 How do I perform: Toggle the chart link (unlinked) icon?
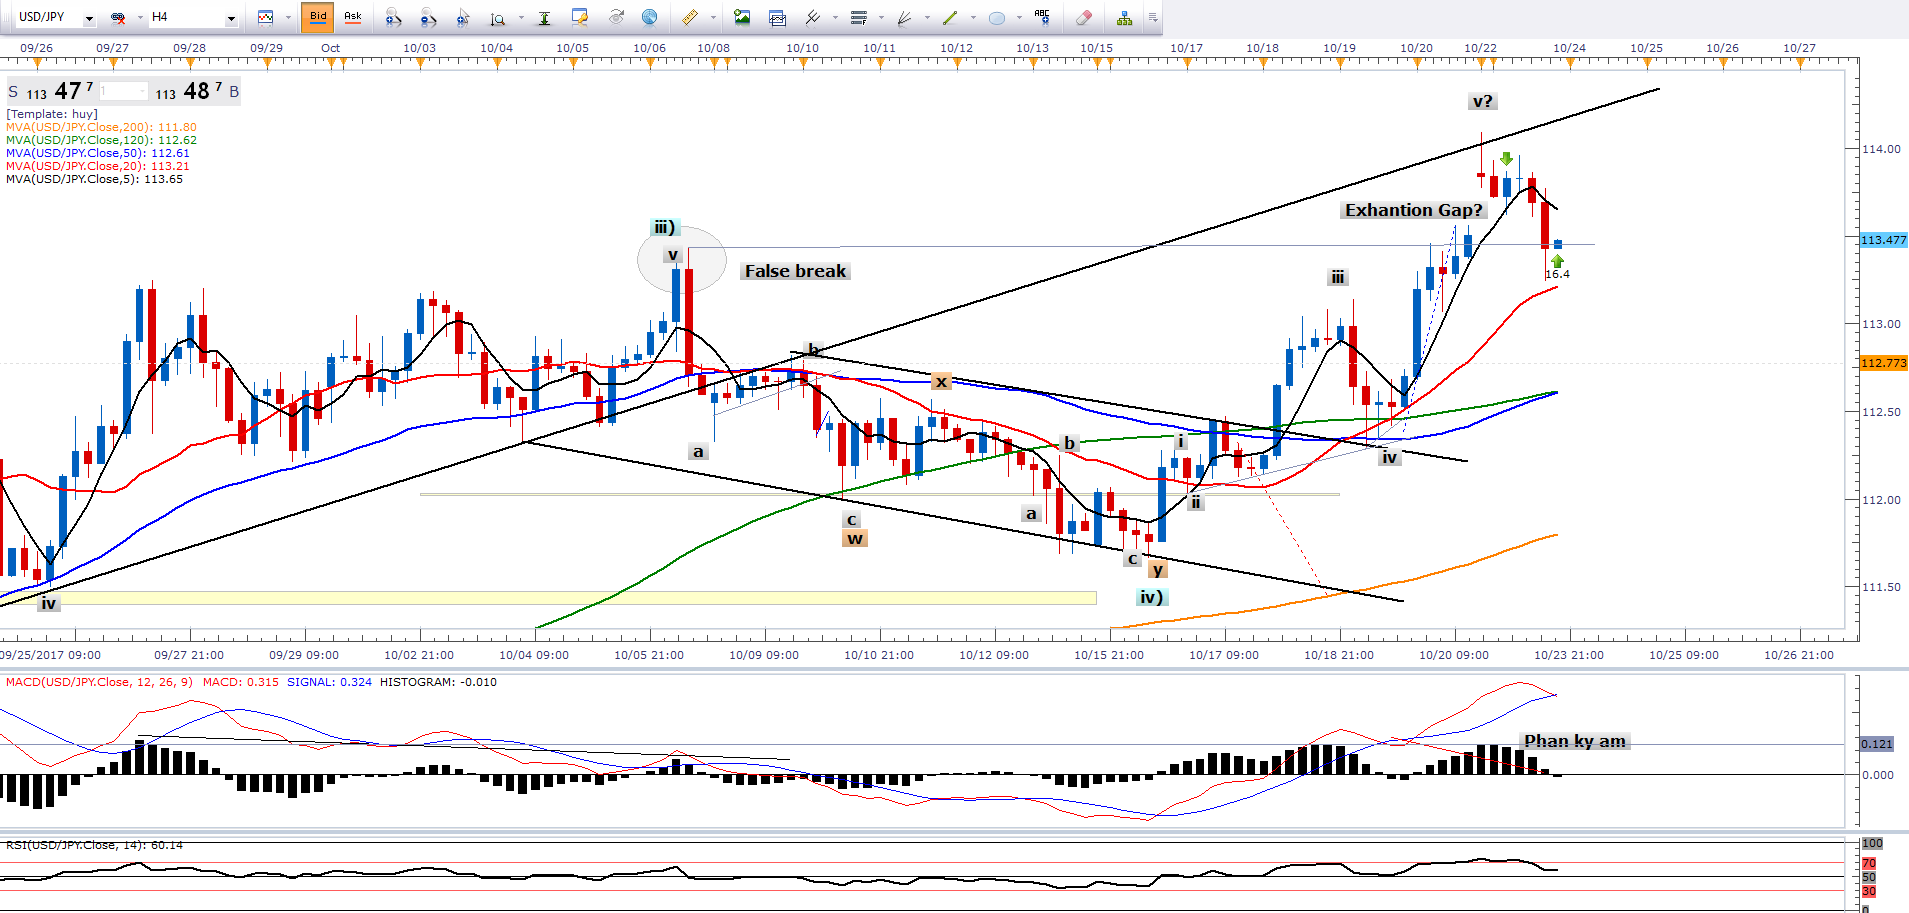[118, 17]
